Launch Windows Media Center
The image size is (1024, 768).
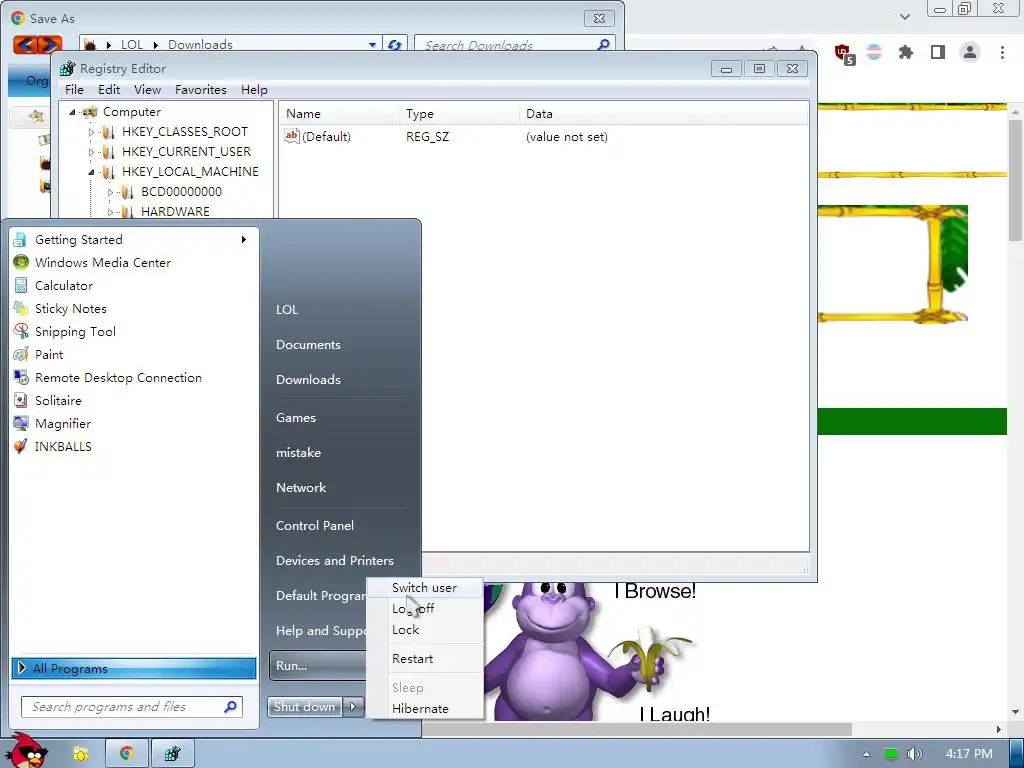(x=133, y=263)
